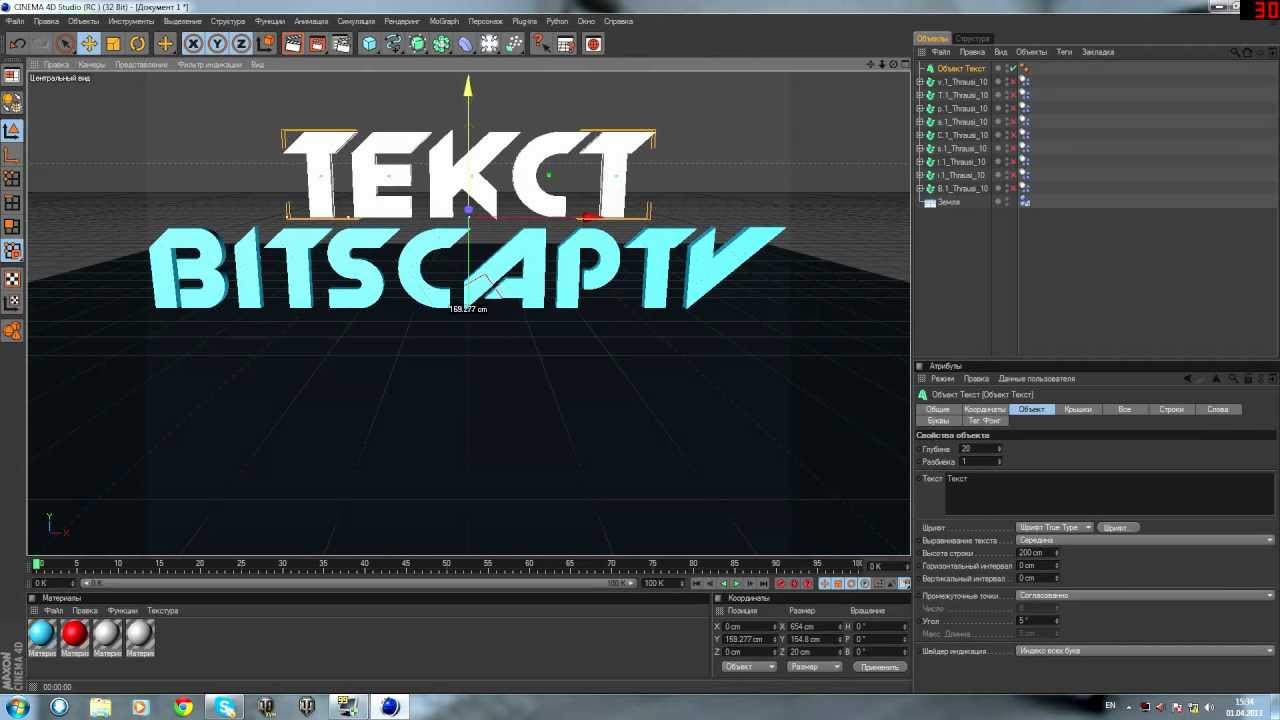Open Skype from the taskbar

225,707
